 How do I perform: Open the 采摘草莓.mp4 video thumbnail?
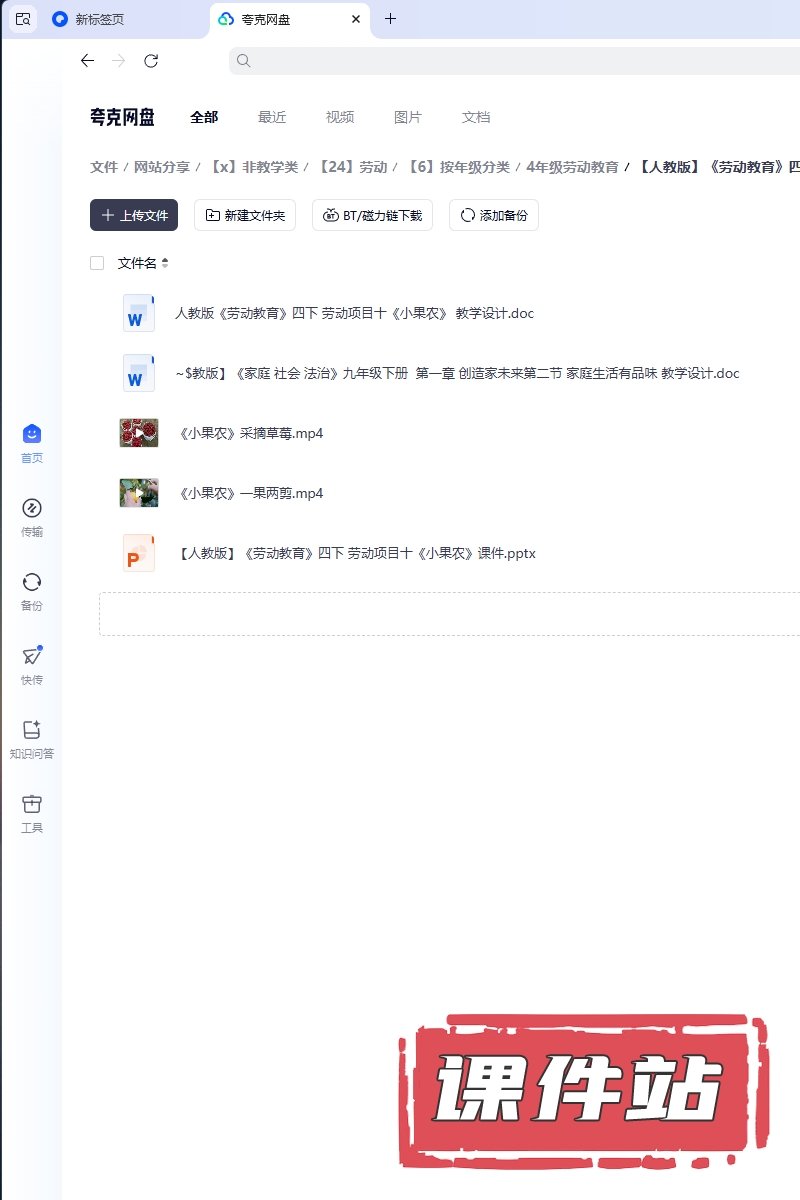[139, 433]
